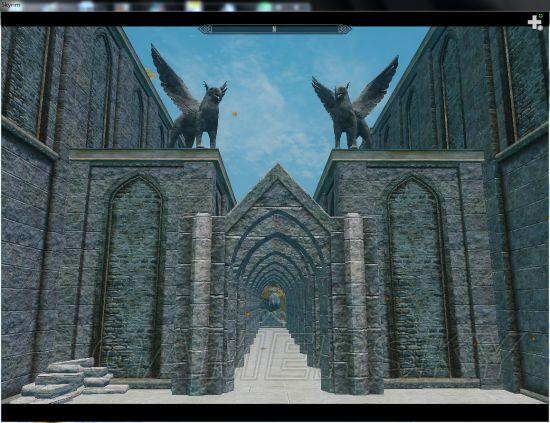Click the Skyrim window title text
Screen dimensions: 550x423
click(x=11, y=5)
